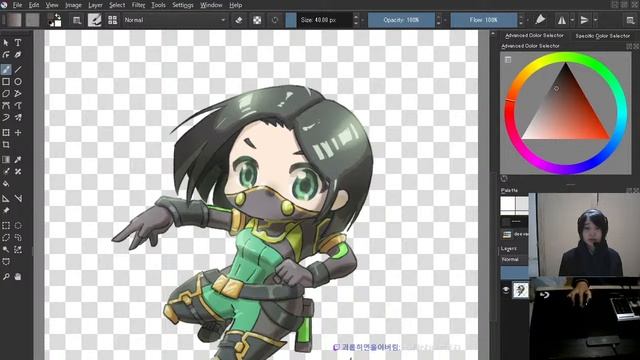
Task: Click the Flow stepper arrows
Action: click(x=521, y=20)
